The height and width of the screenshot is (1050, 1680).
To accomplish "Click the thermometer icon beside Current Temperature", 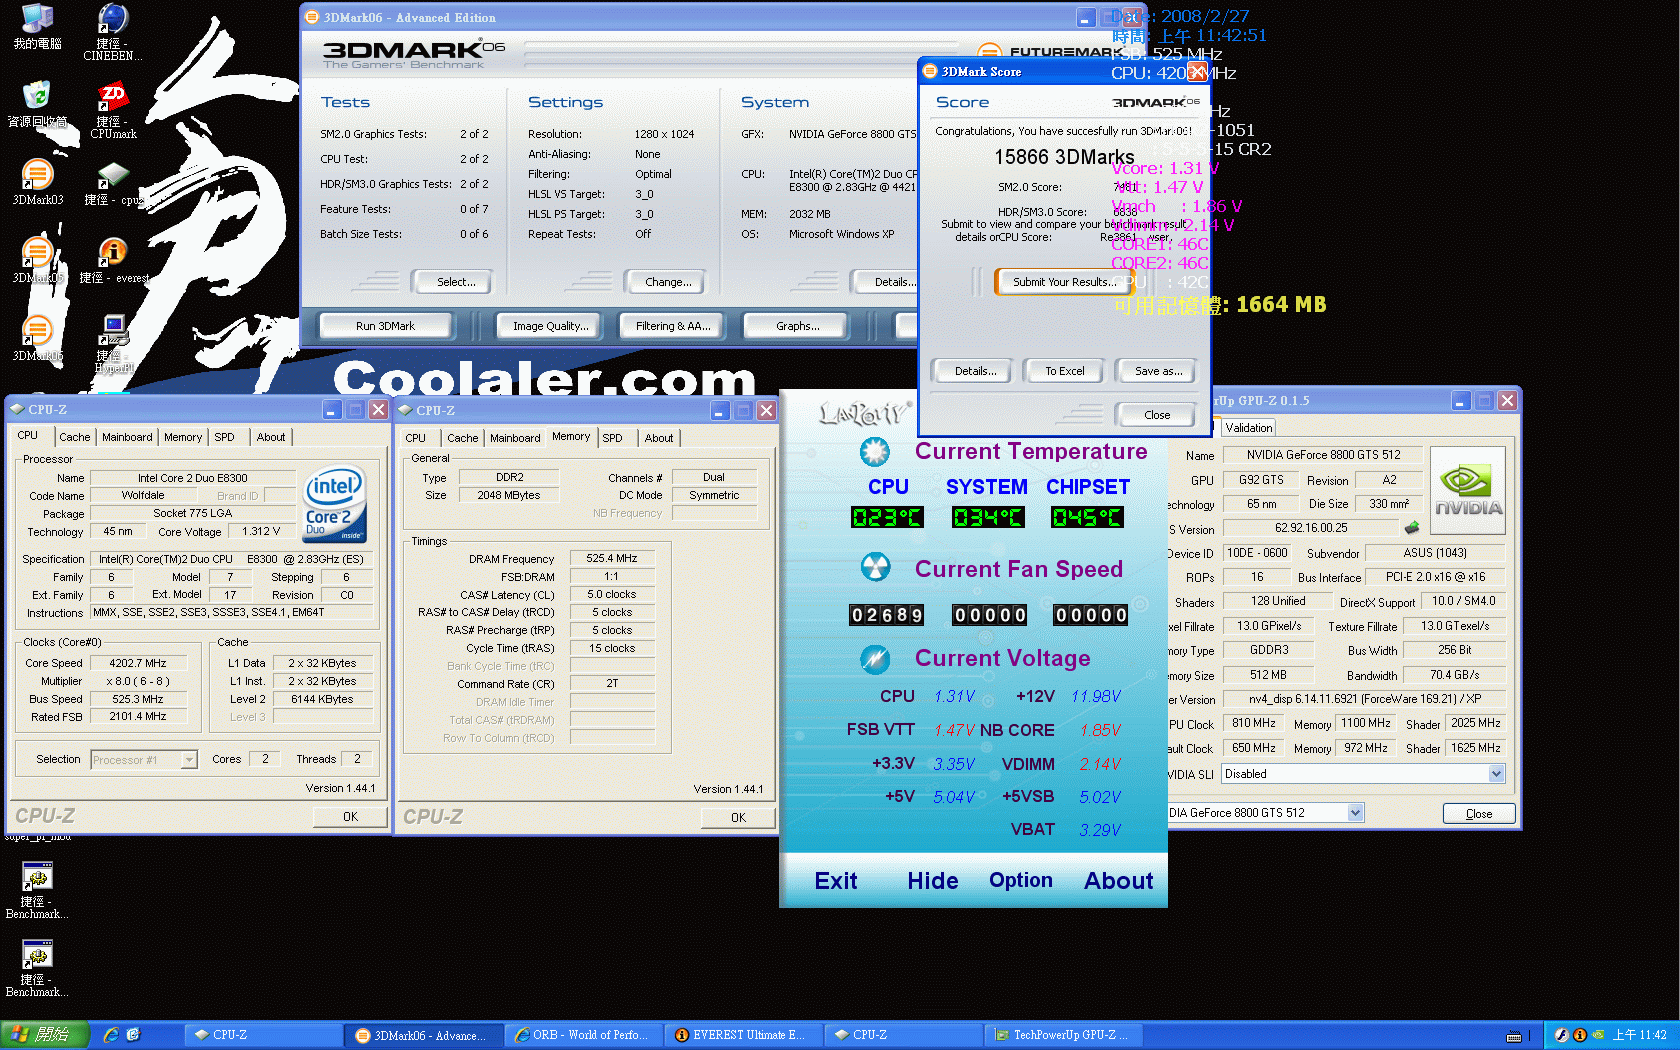I will 875,452.
